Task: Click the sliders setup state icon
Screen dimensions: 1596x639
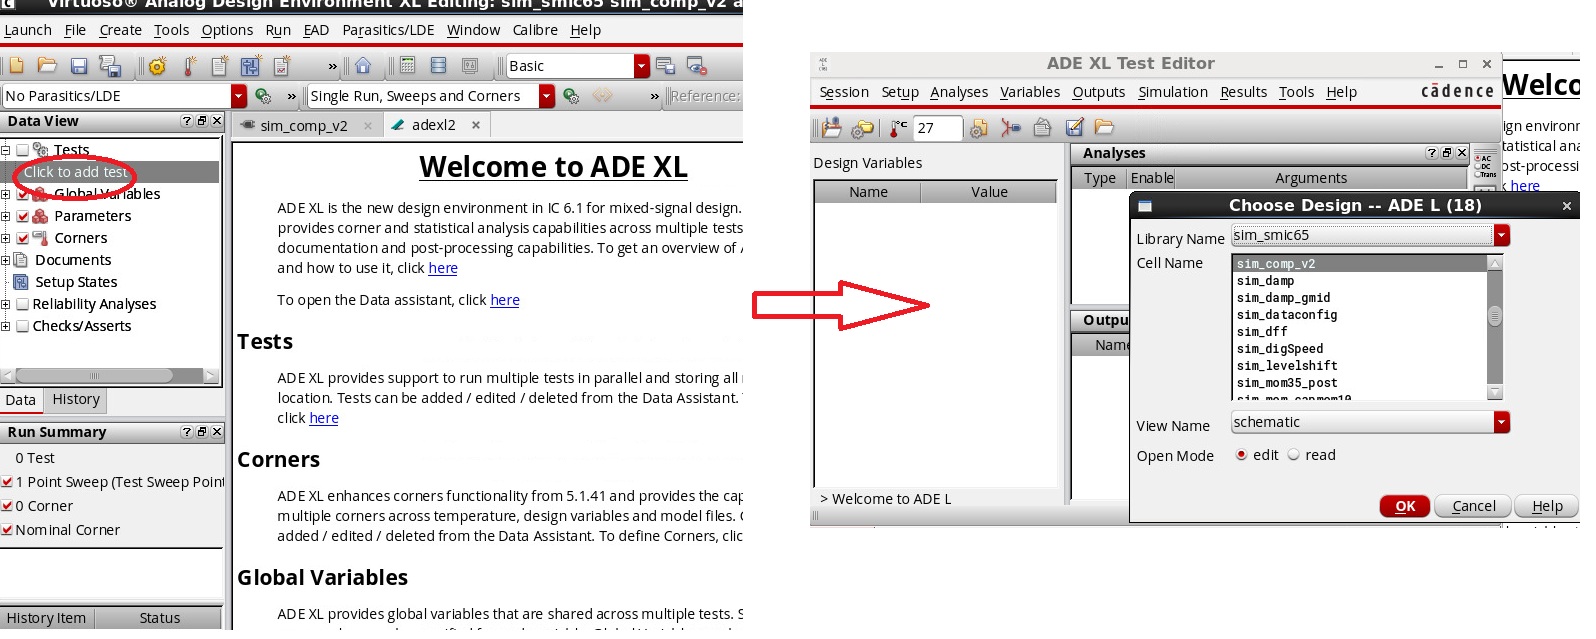Action: (x=250, y=67)
